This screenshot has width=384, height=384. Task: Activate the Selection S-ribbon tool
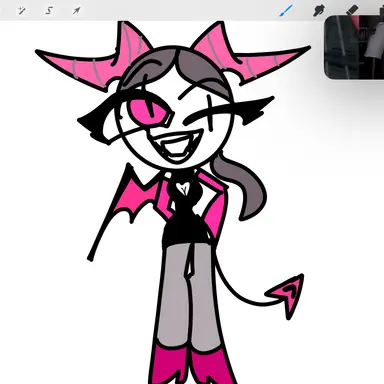[x=49, y=11]
